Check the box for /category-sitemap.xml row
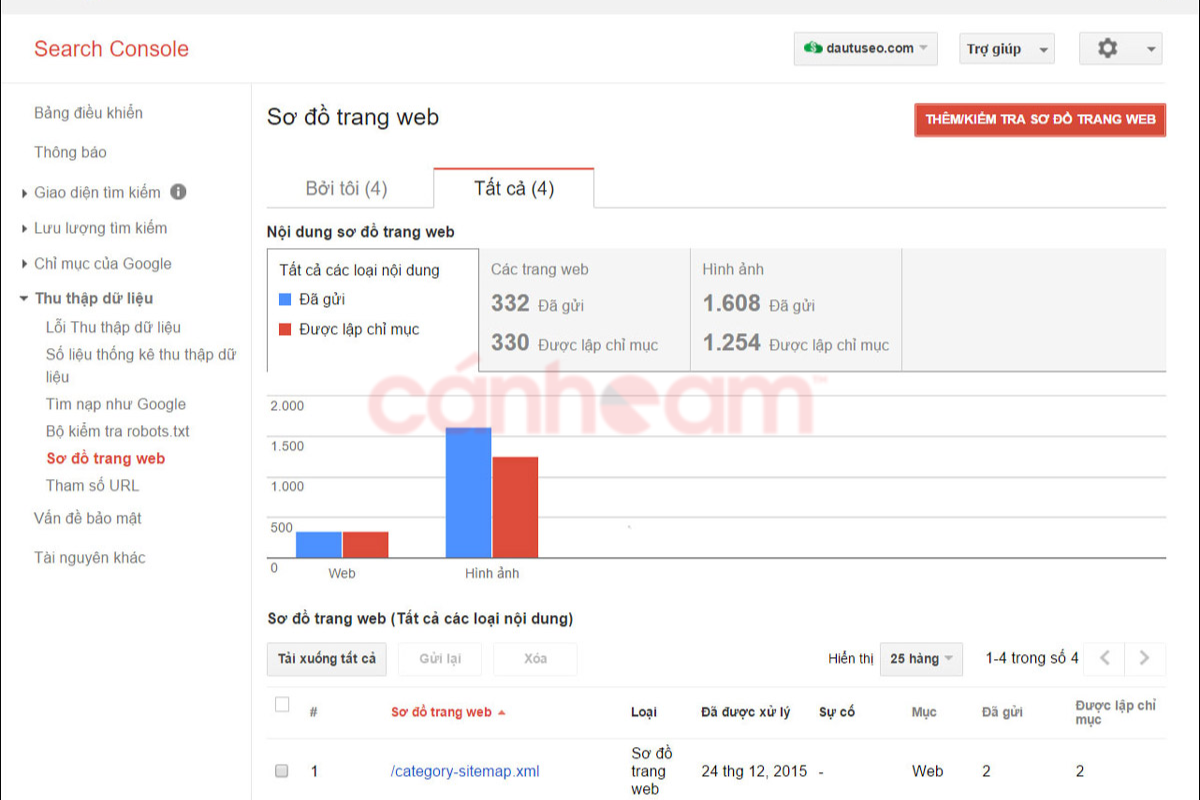The image size is (1200, 800). click(282, 771)
